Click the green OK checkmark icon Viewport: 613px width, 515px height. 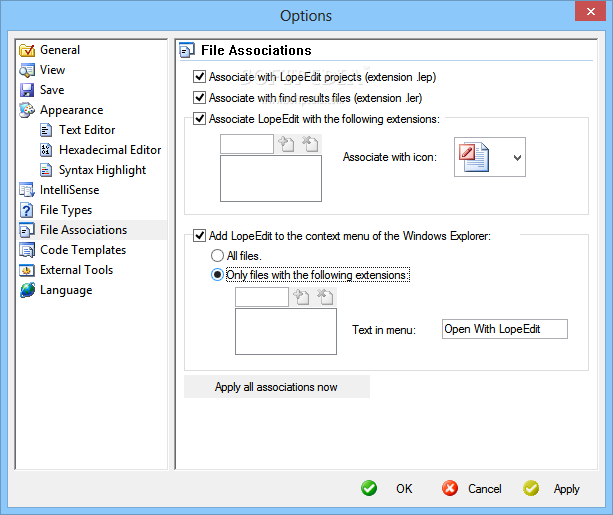[369, 488]
